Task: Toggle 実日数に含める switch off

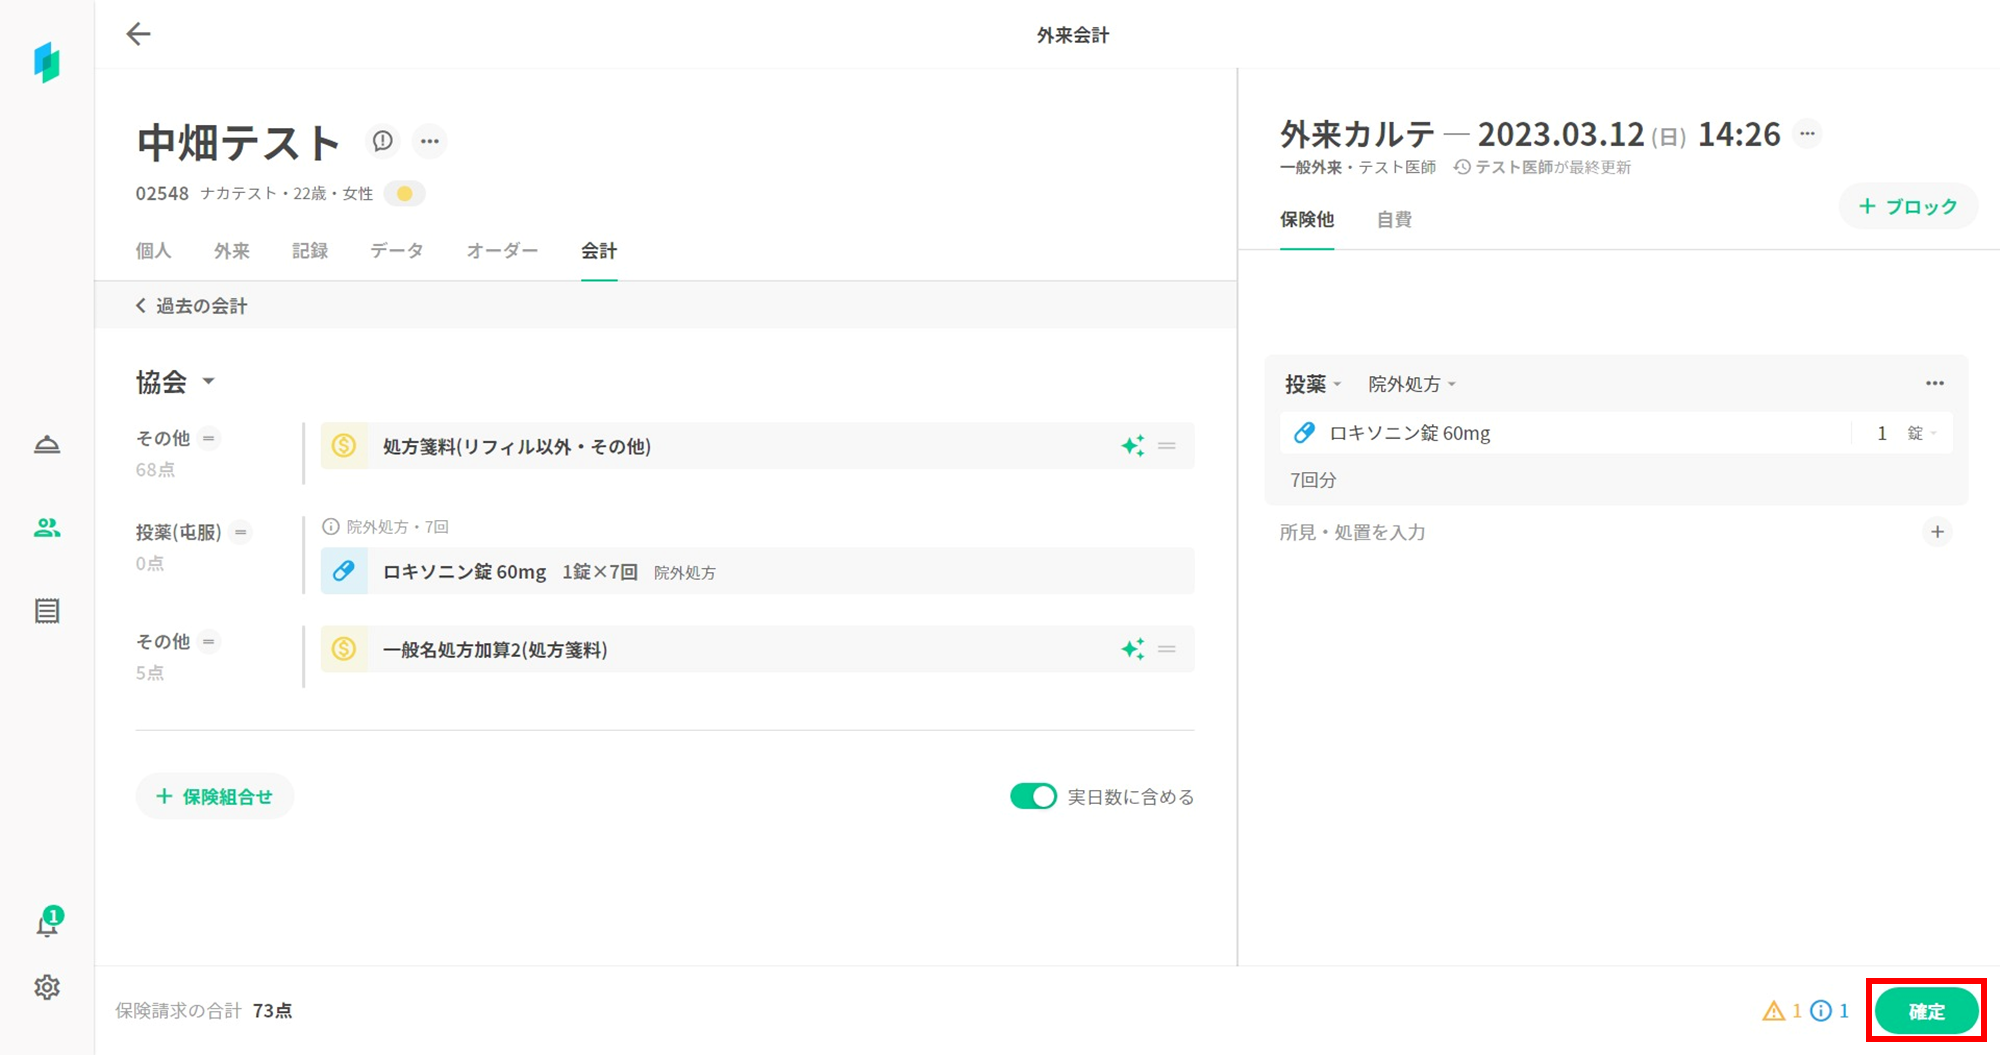Action: pos(1032,796)
